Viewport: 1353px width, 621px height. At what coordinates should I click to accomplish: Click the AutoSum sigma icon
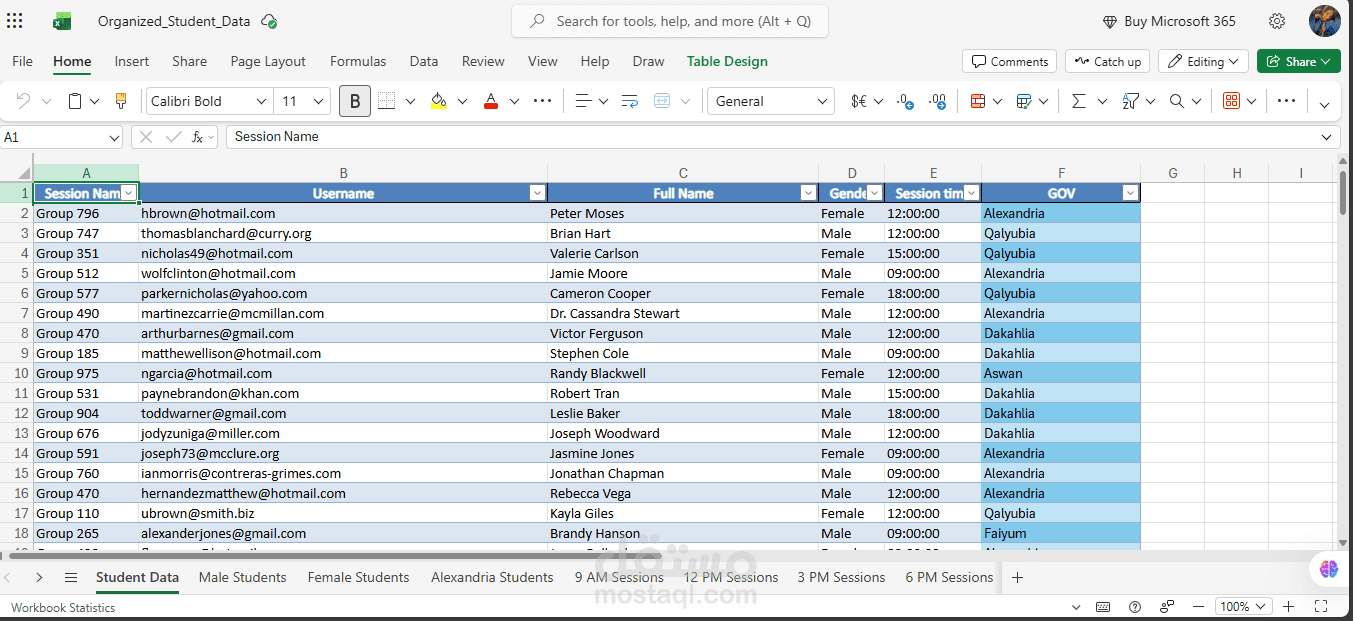pyautogui.click(x=1079, y=101)
